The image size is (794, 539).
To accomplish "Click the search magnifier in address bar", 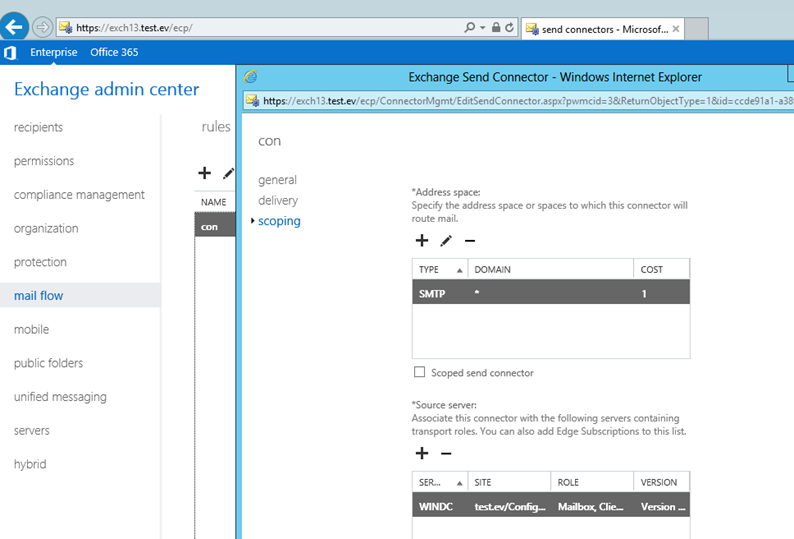I will click(x=469, y=27).
